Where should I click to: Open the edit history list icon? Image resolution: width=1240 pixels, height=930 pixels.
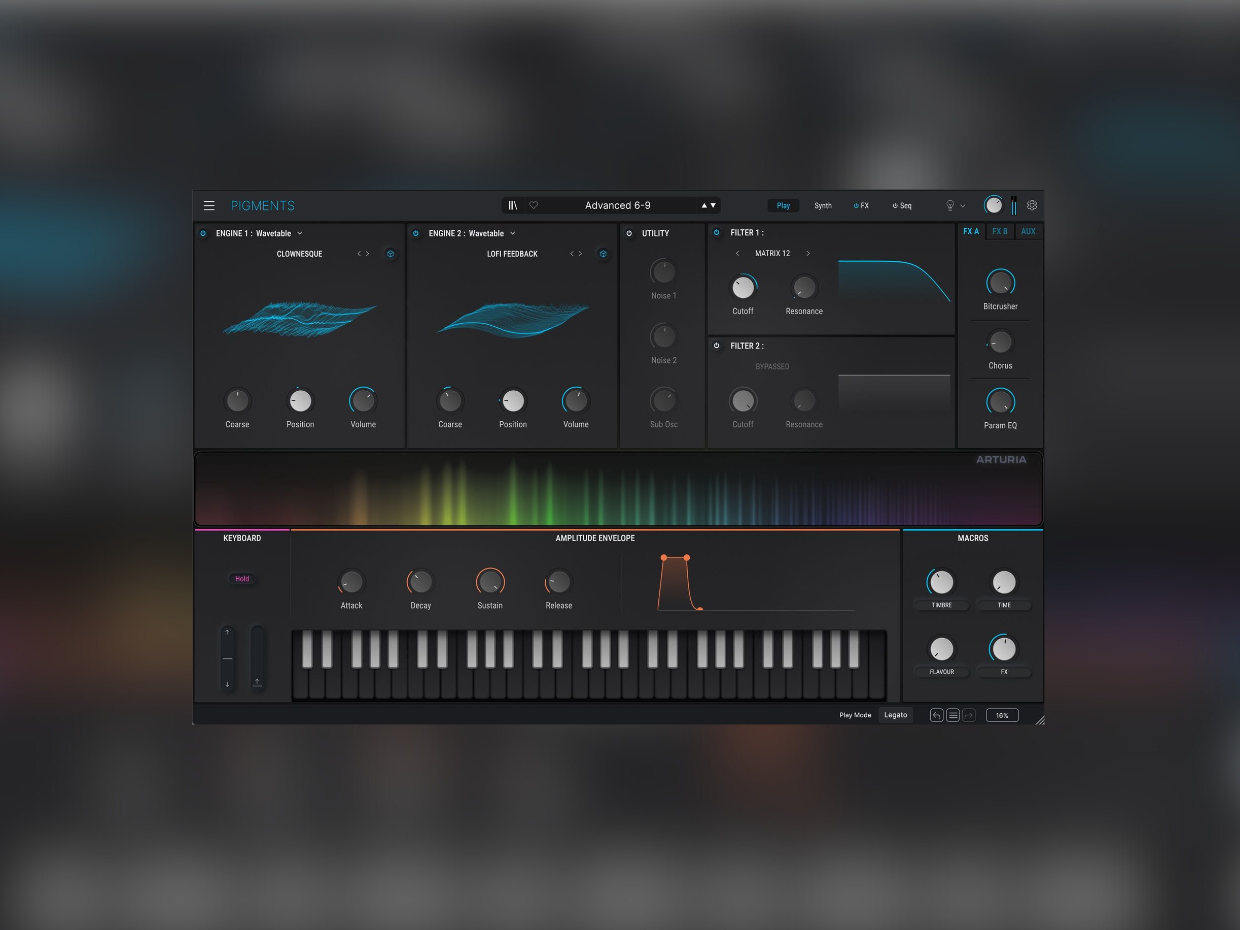coord(952,715)
